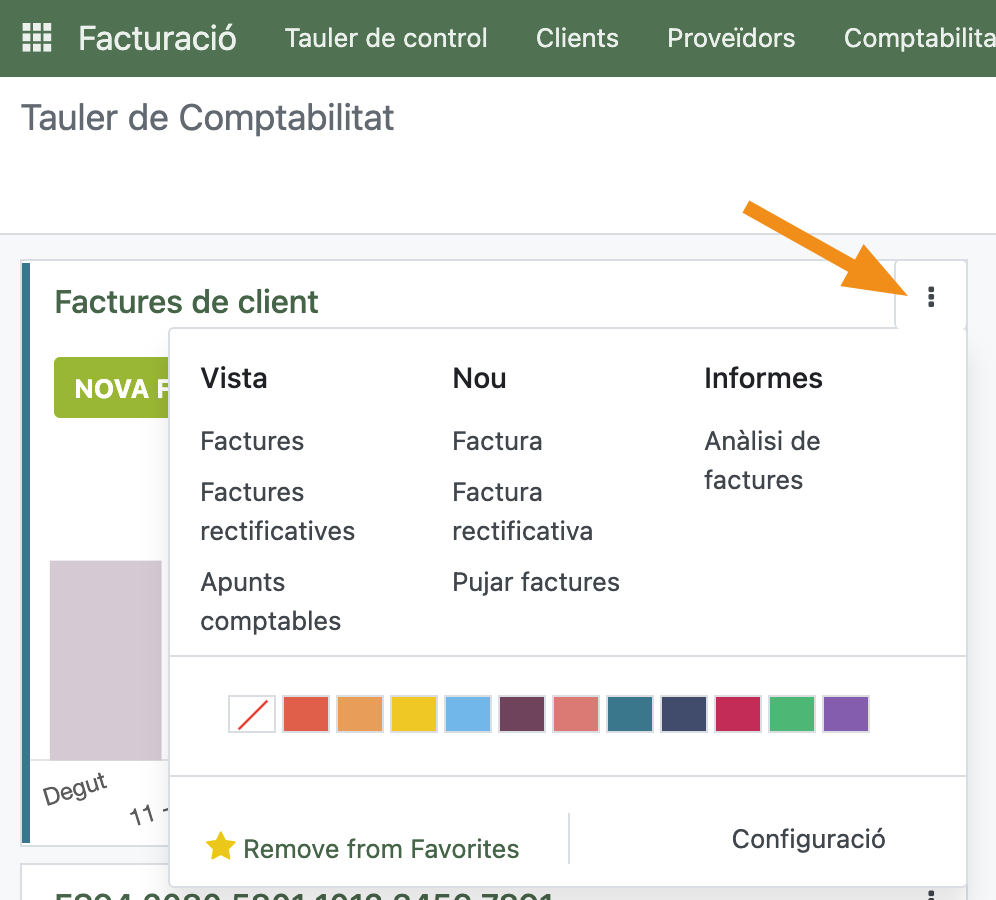Click Pujar factures option
Image resolution: width=996 pixels, height=900 pixels.
coord(536,582)
